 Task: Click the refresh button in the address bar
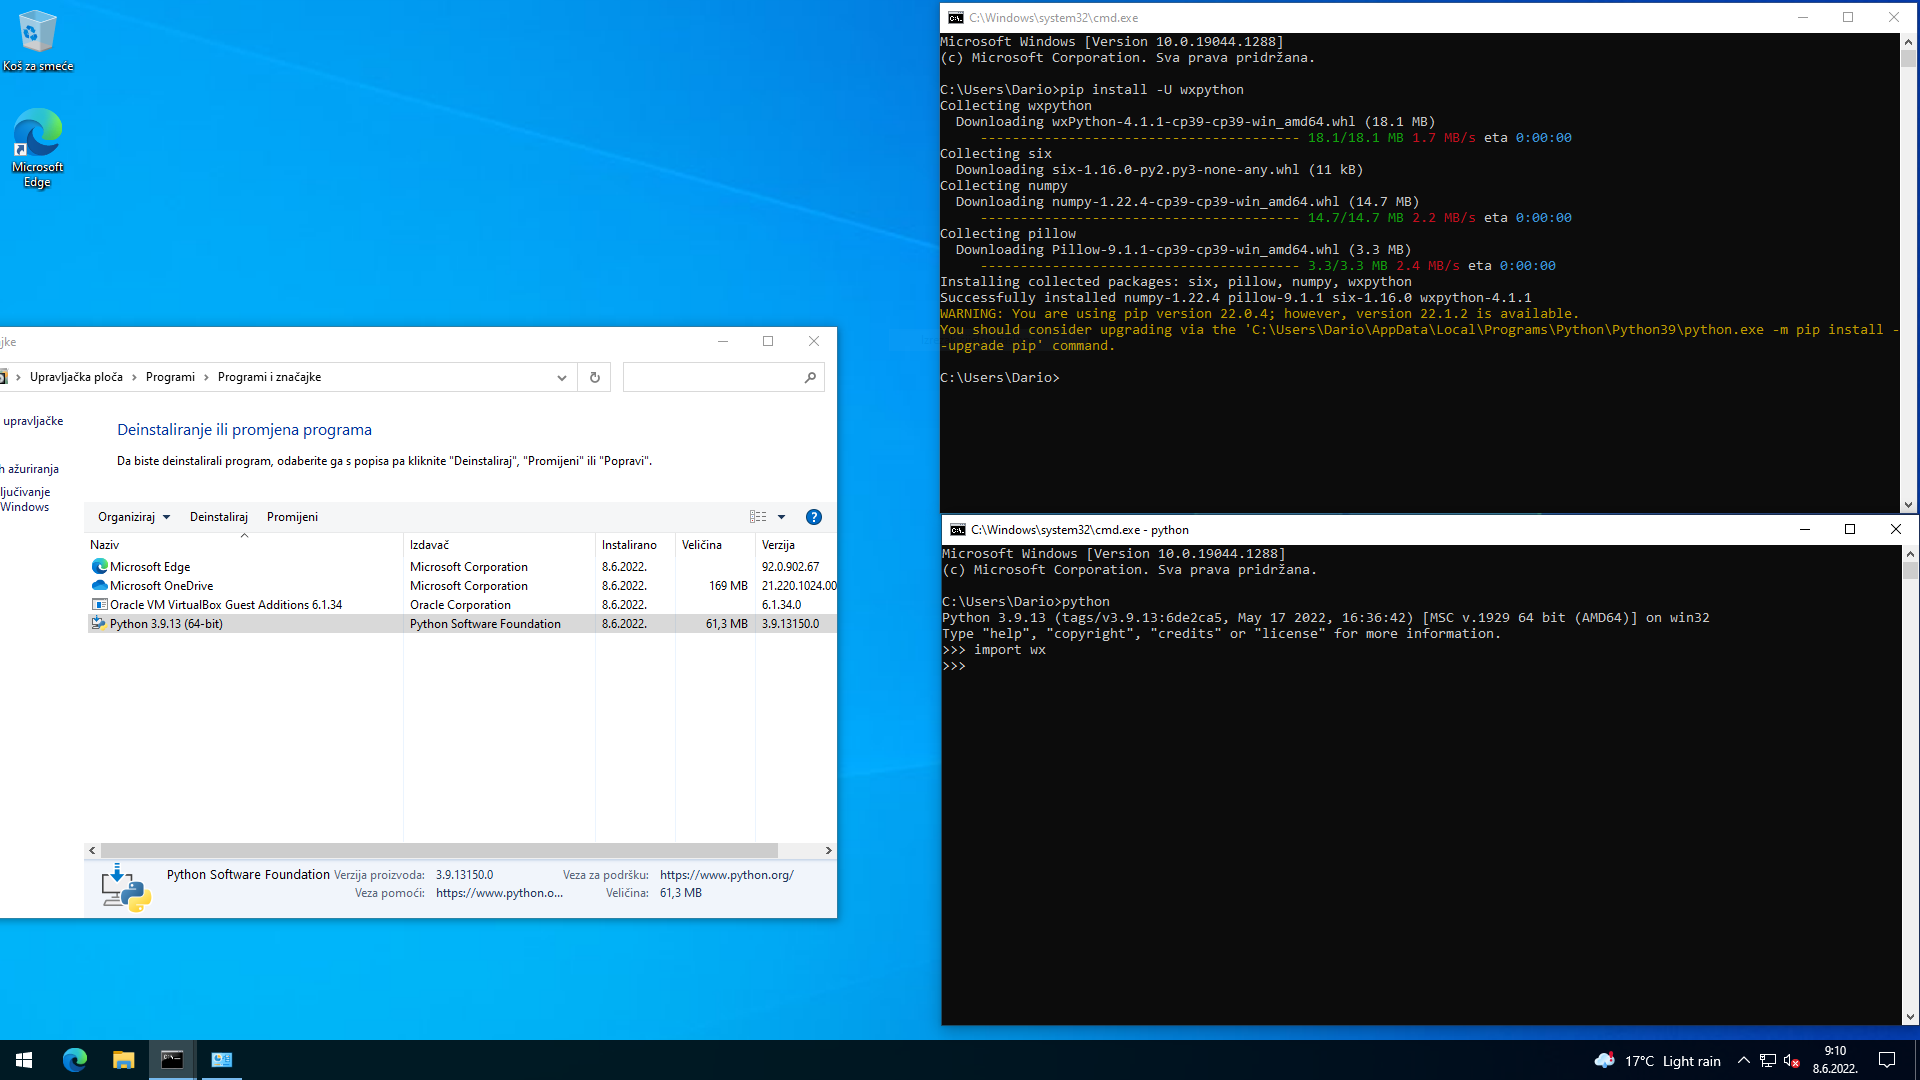tap(594, 377)
